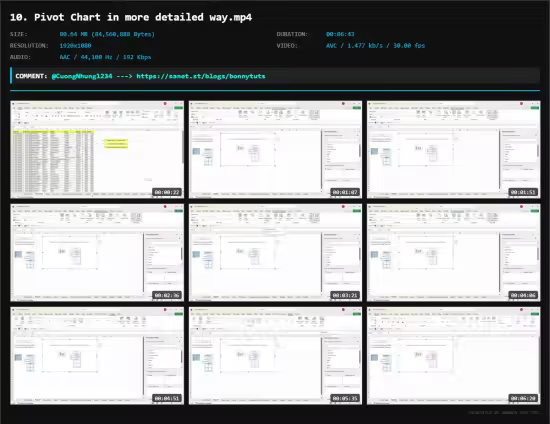
Task: Click the '00:06:43' duration value
Action: coord(340,34)
